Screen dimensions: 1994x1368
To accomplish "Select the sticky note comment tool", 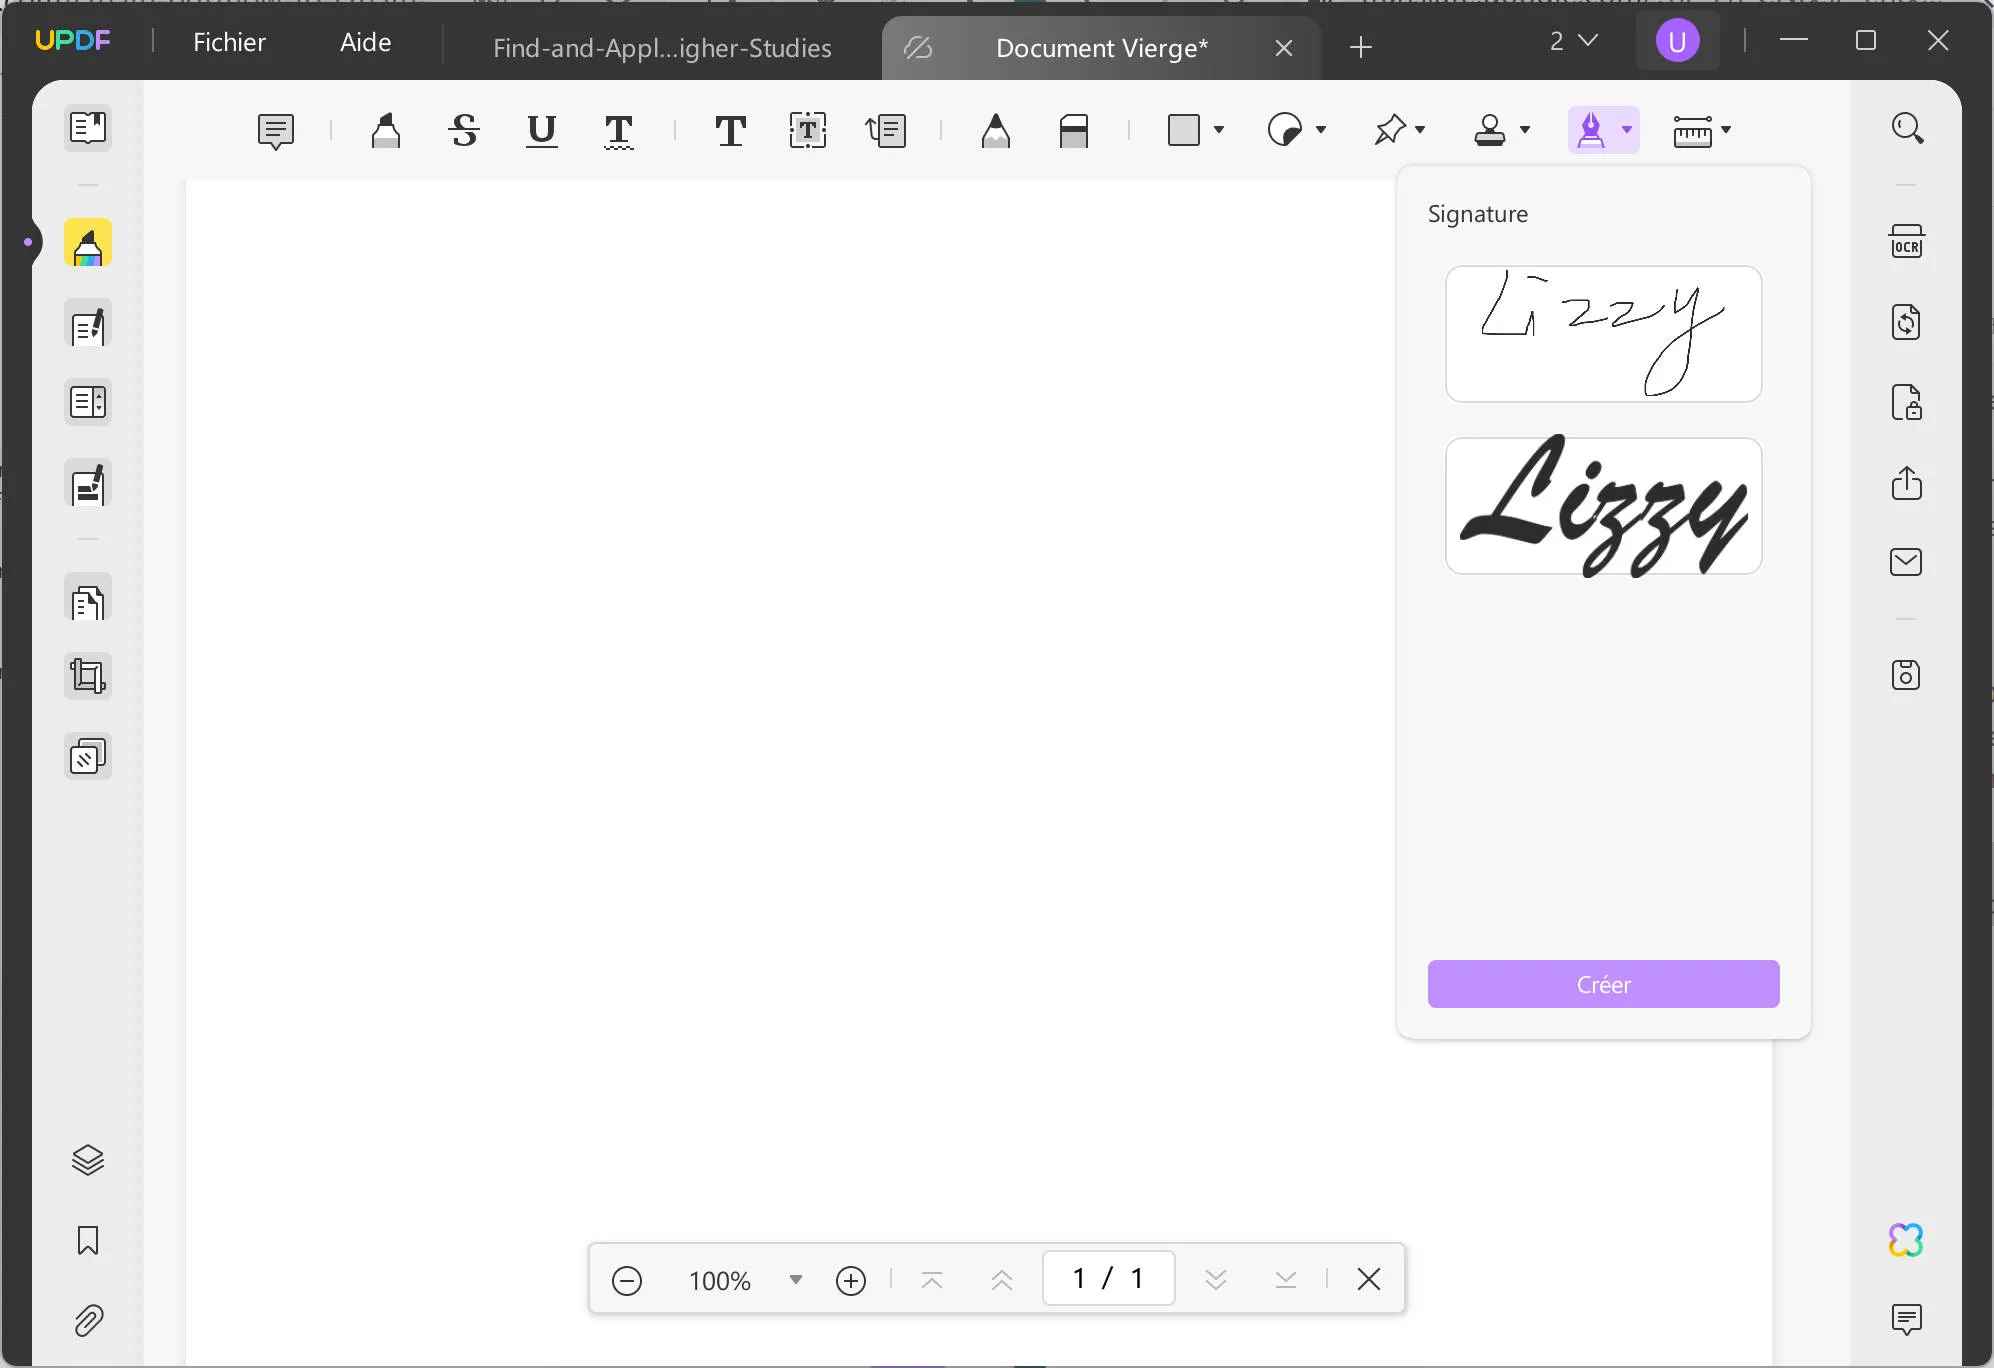I will tap(275, 130).
